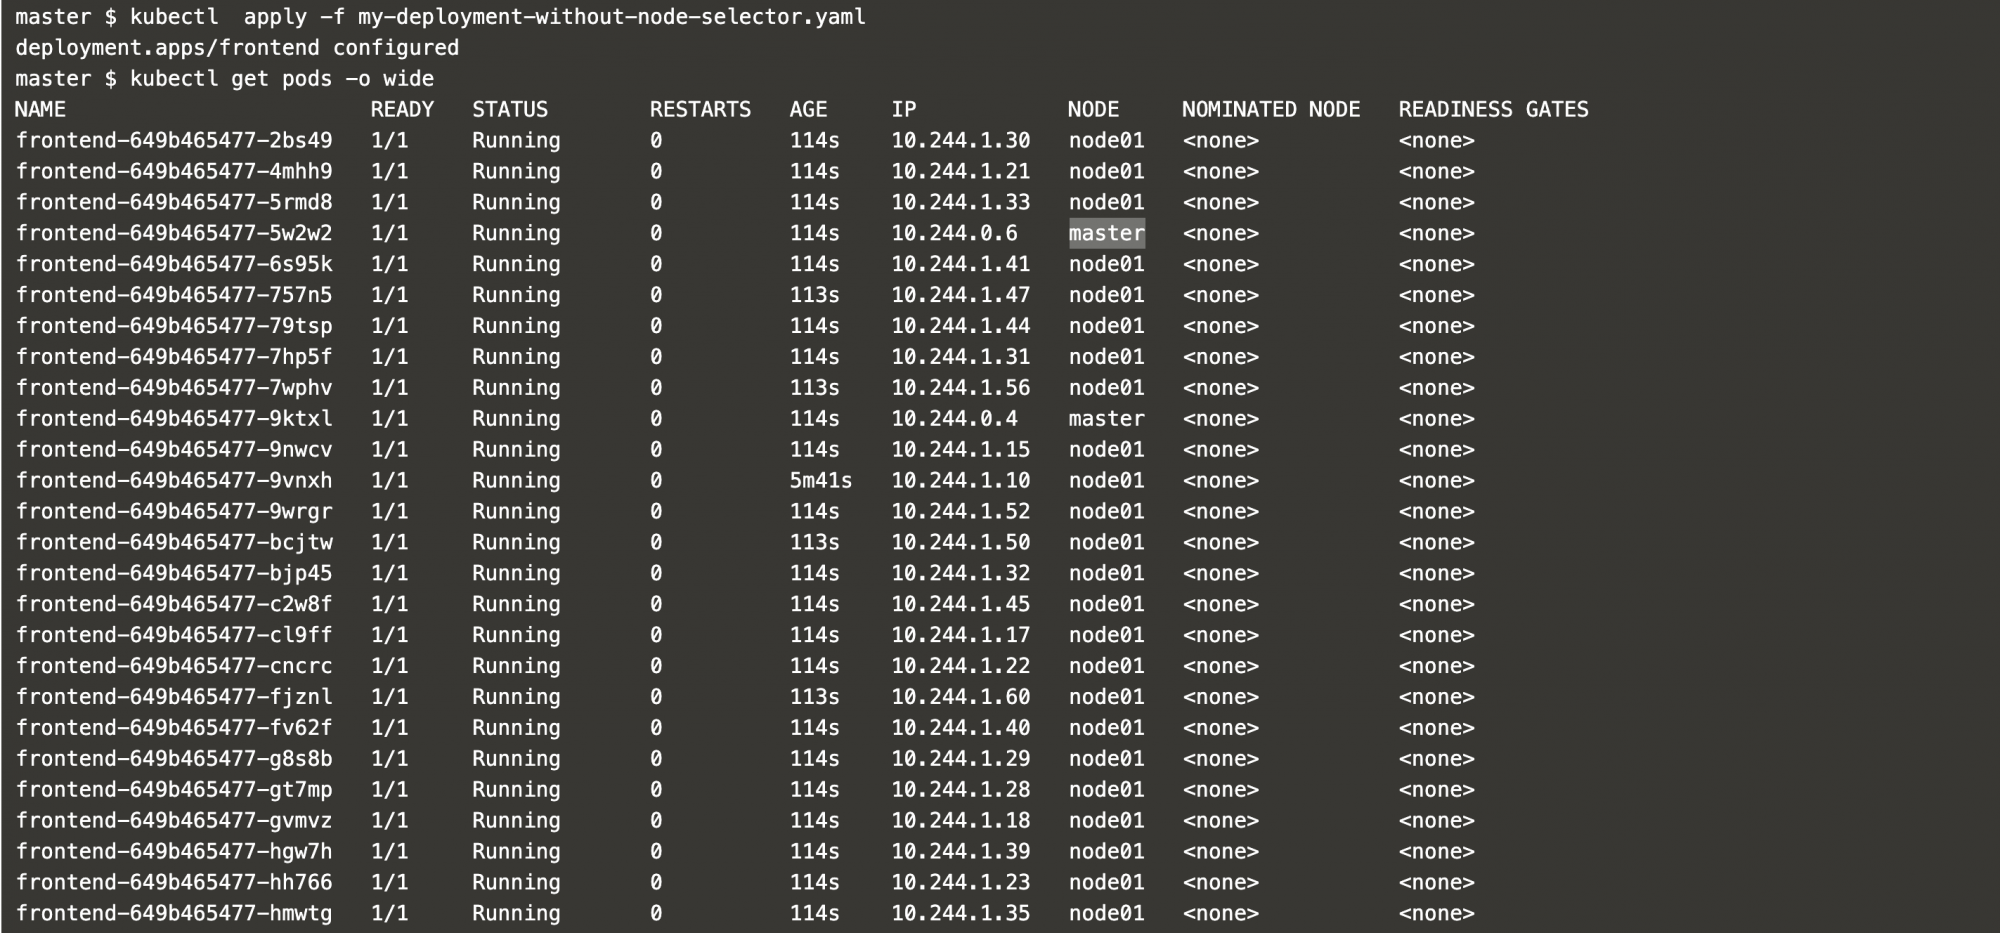Image resolution: width=2000 pixels, height=933 pixels.
Task: Click IP address 10.244.1.52
Action: (x=961, y=512)
